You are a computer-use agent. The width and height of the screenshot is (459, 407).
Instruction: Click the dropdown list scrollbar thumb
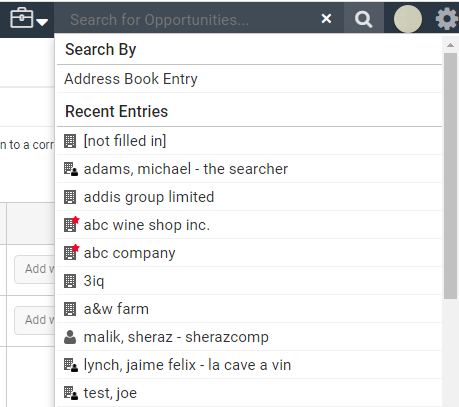[451, 176]
